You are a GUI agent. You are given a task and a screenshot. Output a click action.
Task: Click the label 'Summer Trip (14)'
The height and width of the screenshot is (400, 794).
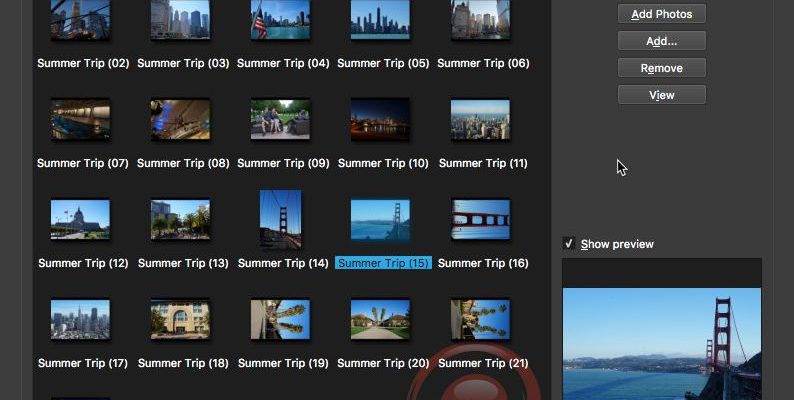point(283,263)
